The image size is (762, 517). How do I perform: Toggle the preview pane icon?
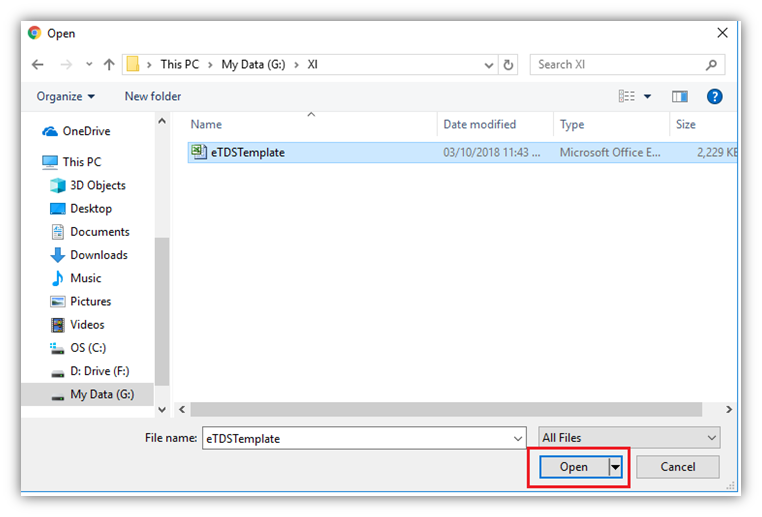click(x=680, y=96)
